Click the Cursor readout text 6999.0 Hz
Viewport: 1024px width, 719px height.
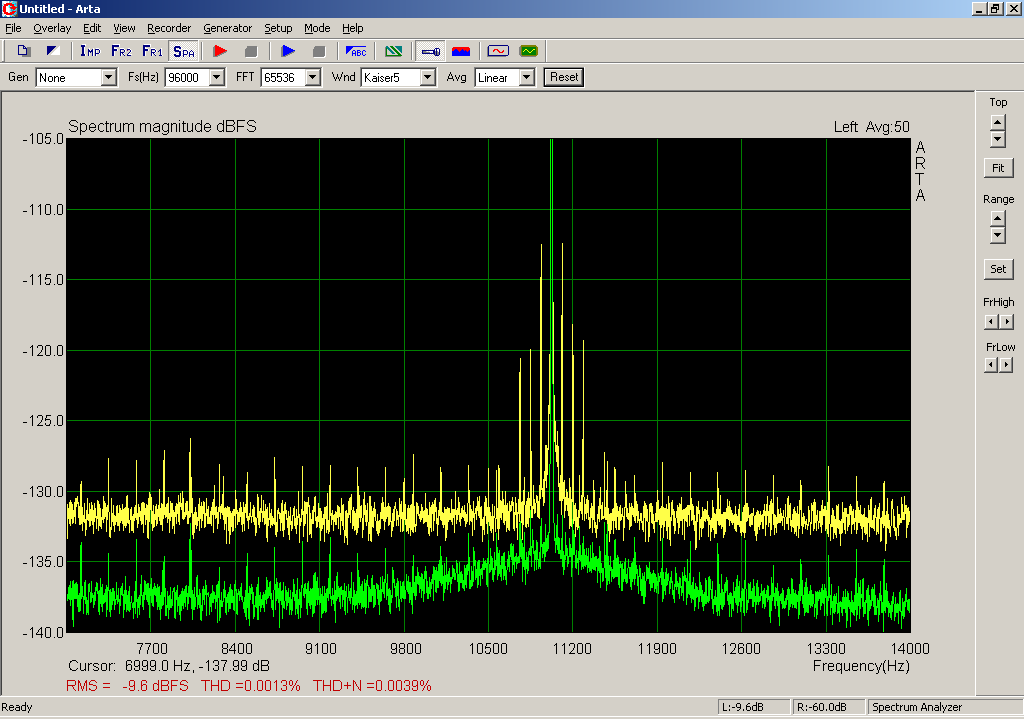click(x=169, y=666)
